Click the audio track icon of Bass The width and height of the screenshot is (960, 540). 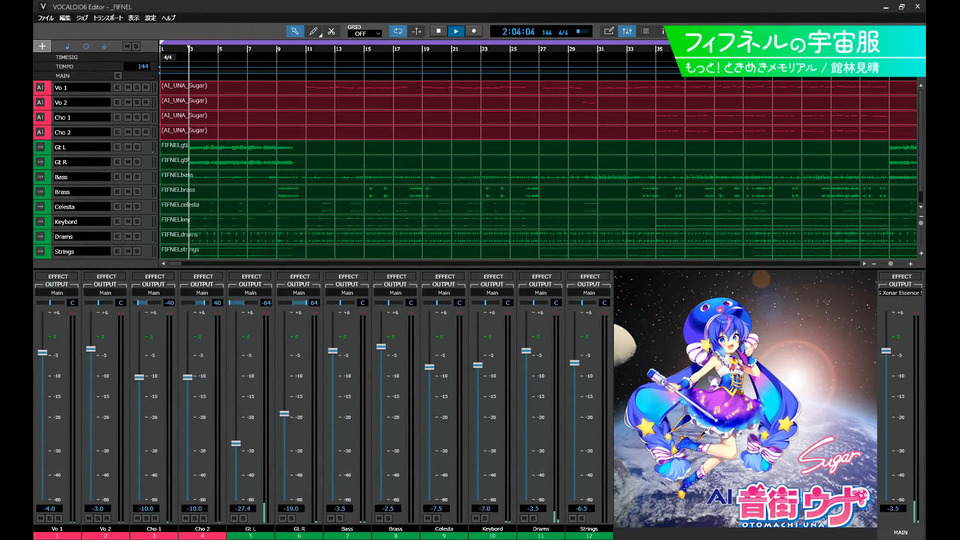[40, 177]
